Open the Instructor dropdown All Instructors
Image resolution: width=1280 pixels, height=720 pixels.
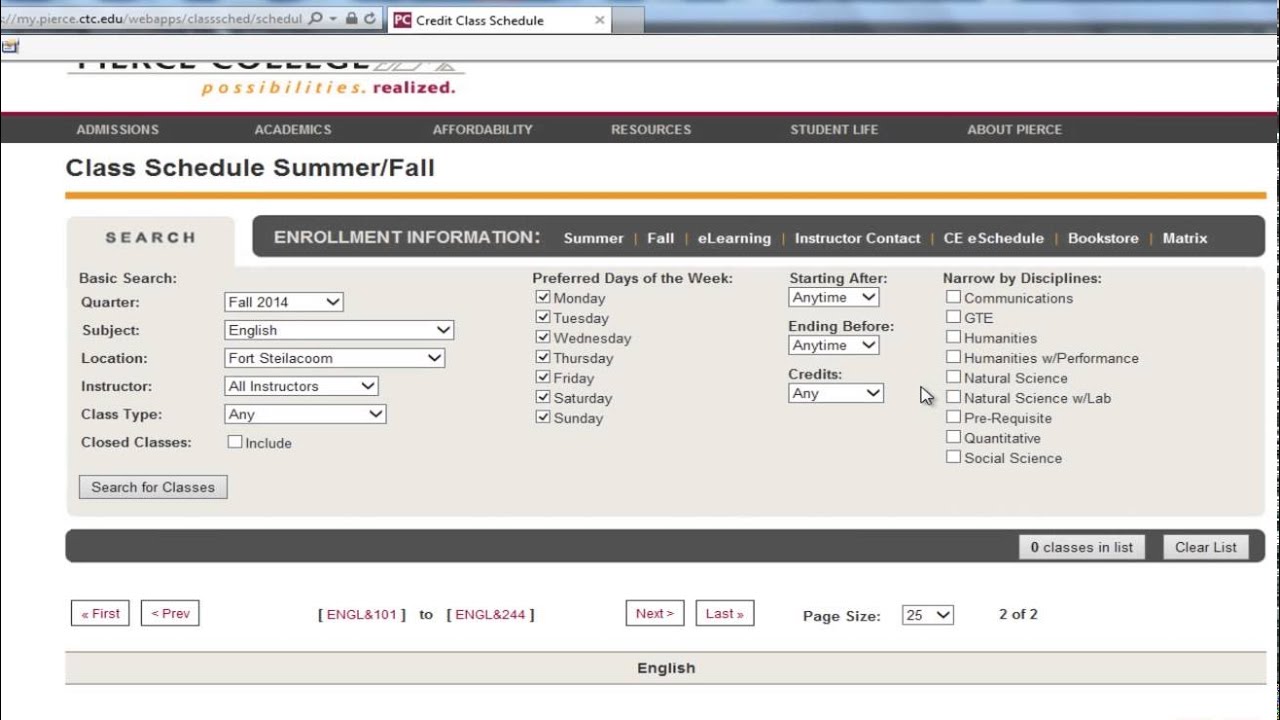[x=301, y=386]
